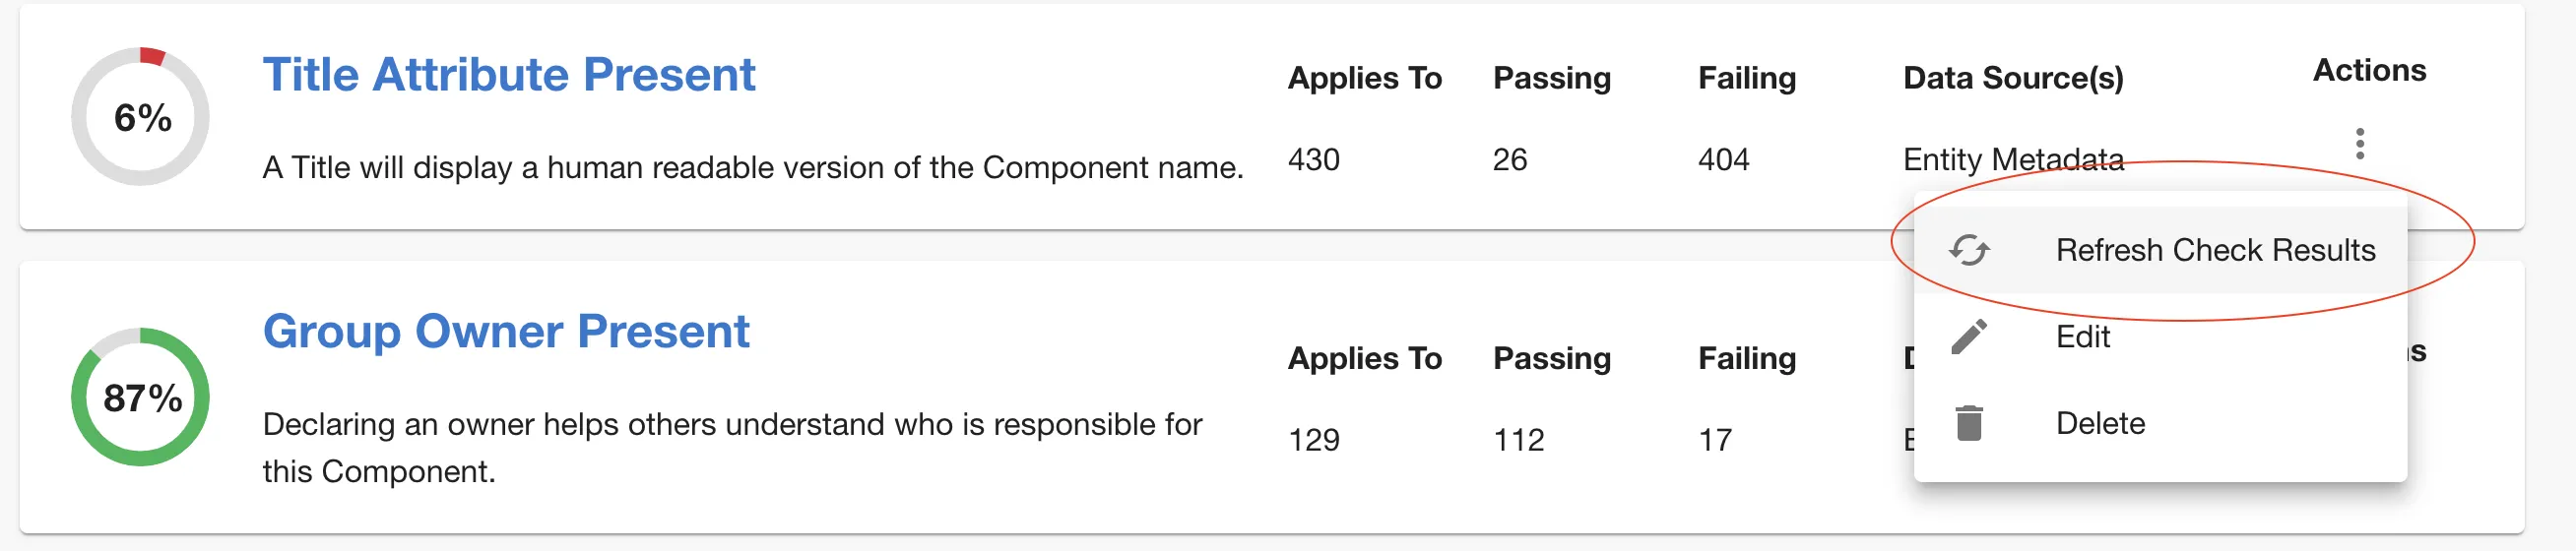Click the failing count 404
The image size is (2576, 551).
1723,160
